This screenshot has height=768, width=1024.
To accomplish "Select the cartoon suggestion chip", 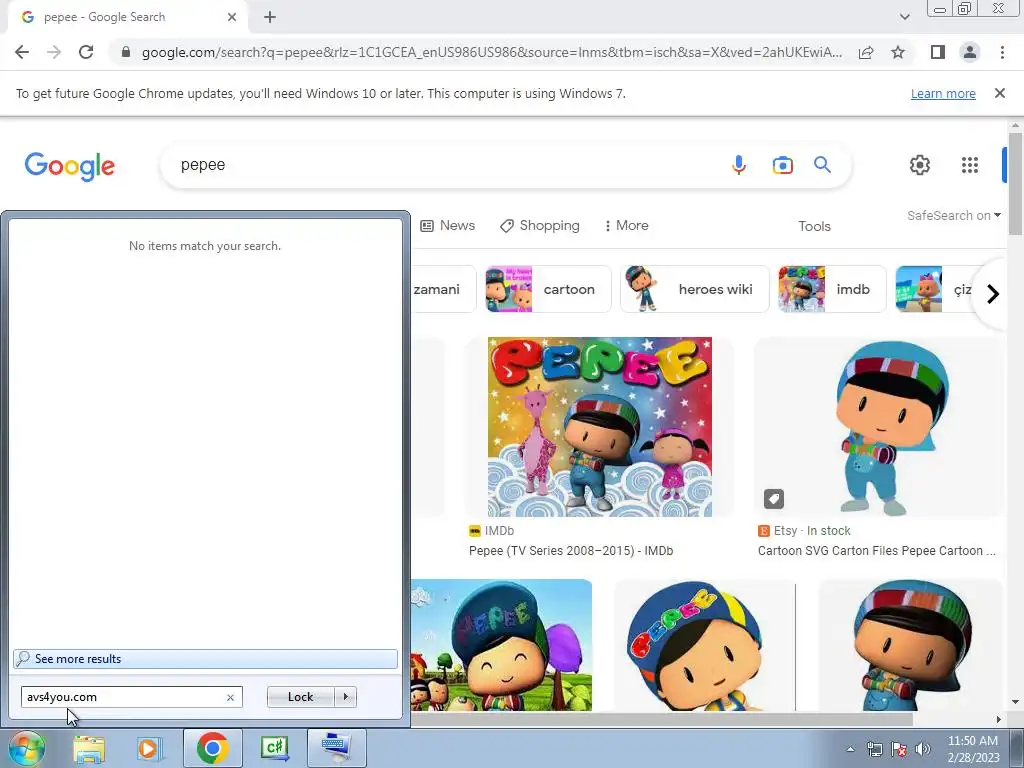I will pyautogui.click(x=548, y=289).
